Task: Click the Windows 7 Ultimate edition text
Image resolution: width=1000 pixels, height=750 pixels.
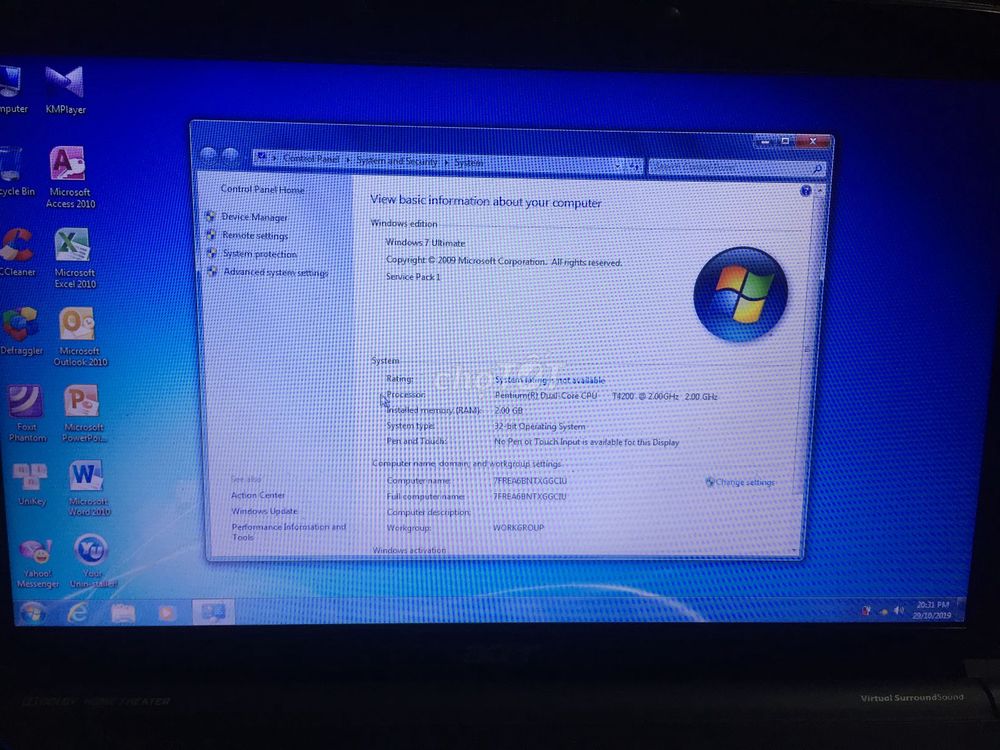Action: coord(425,243)
